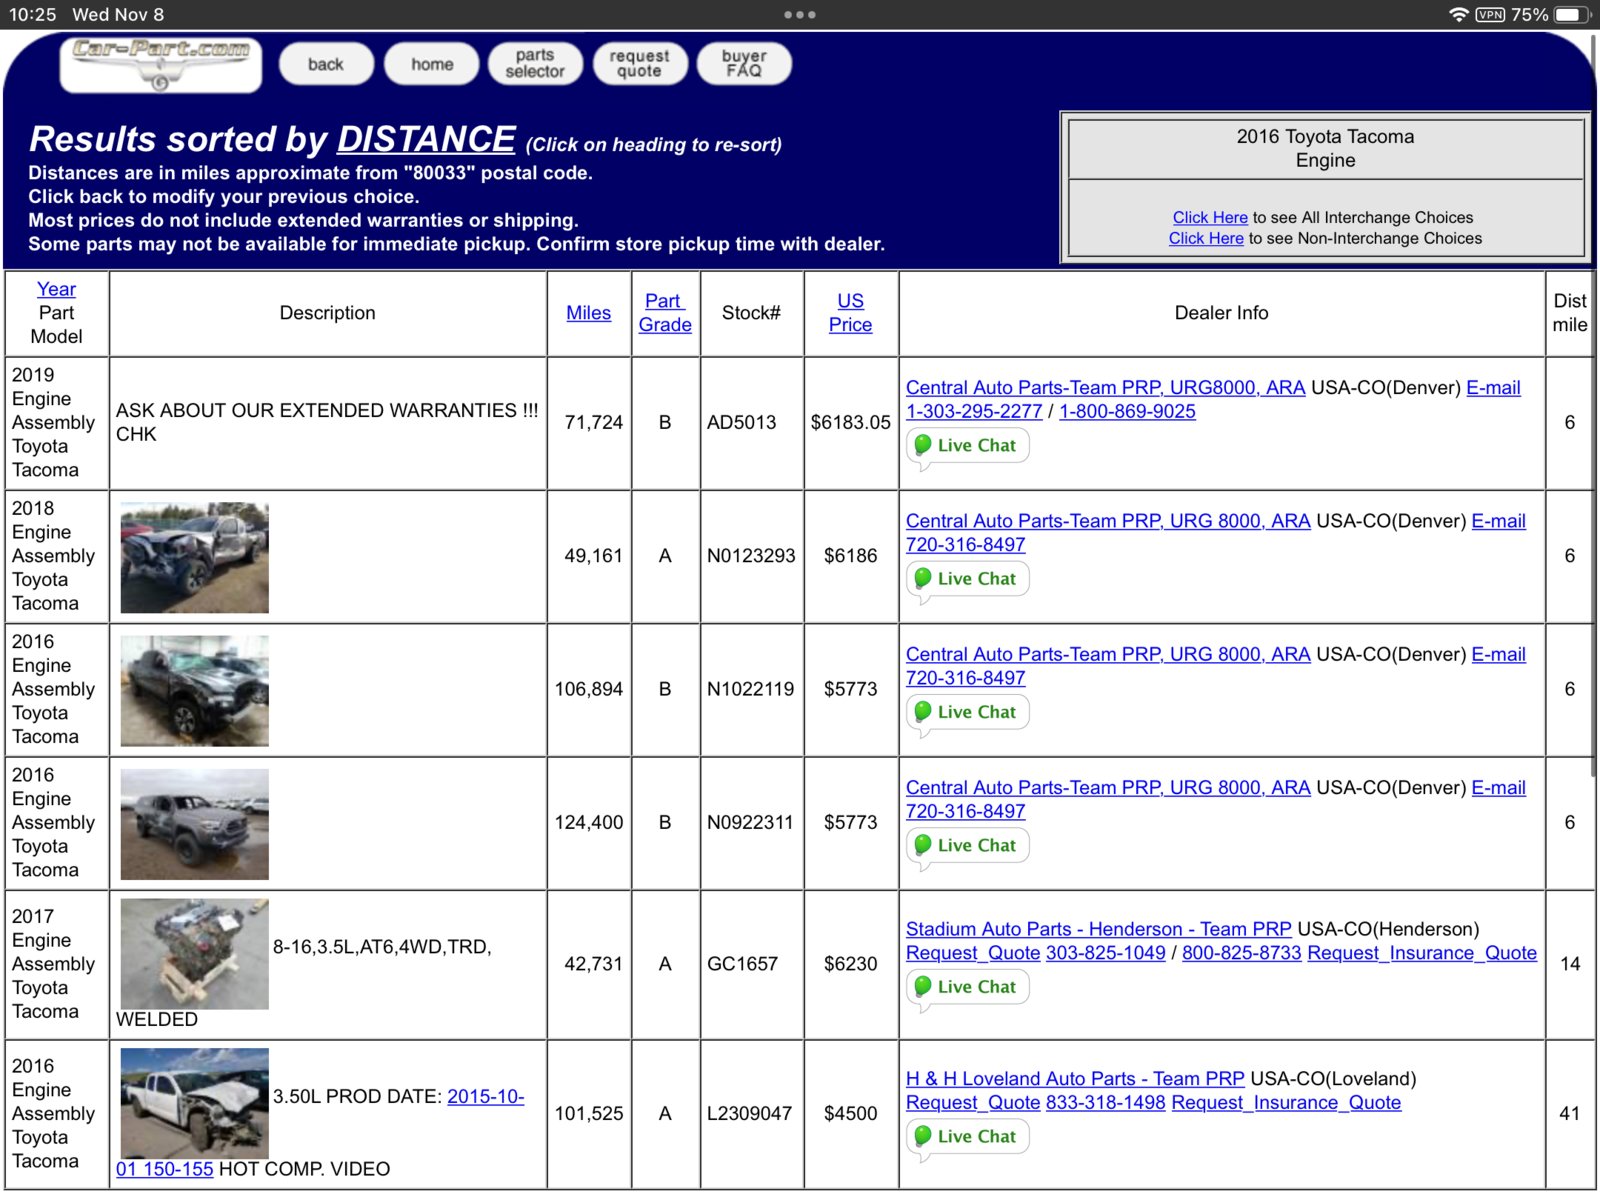The image size is (1600, 1200).
Task: Open Live Chat for stock N0922311
Action: (x=967, y=846)
